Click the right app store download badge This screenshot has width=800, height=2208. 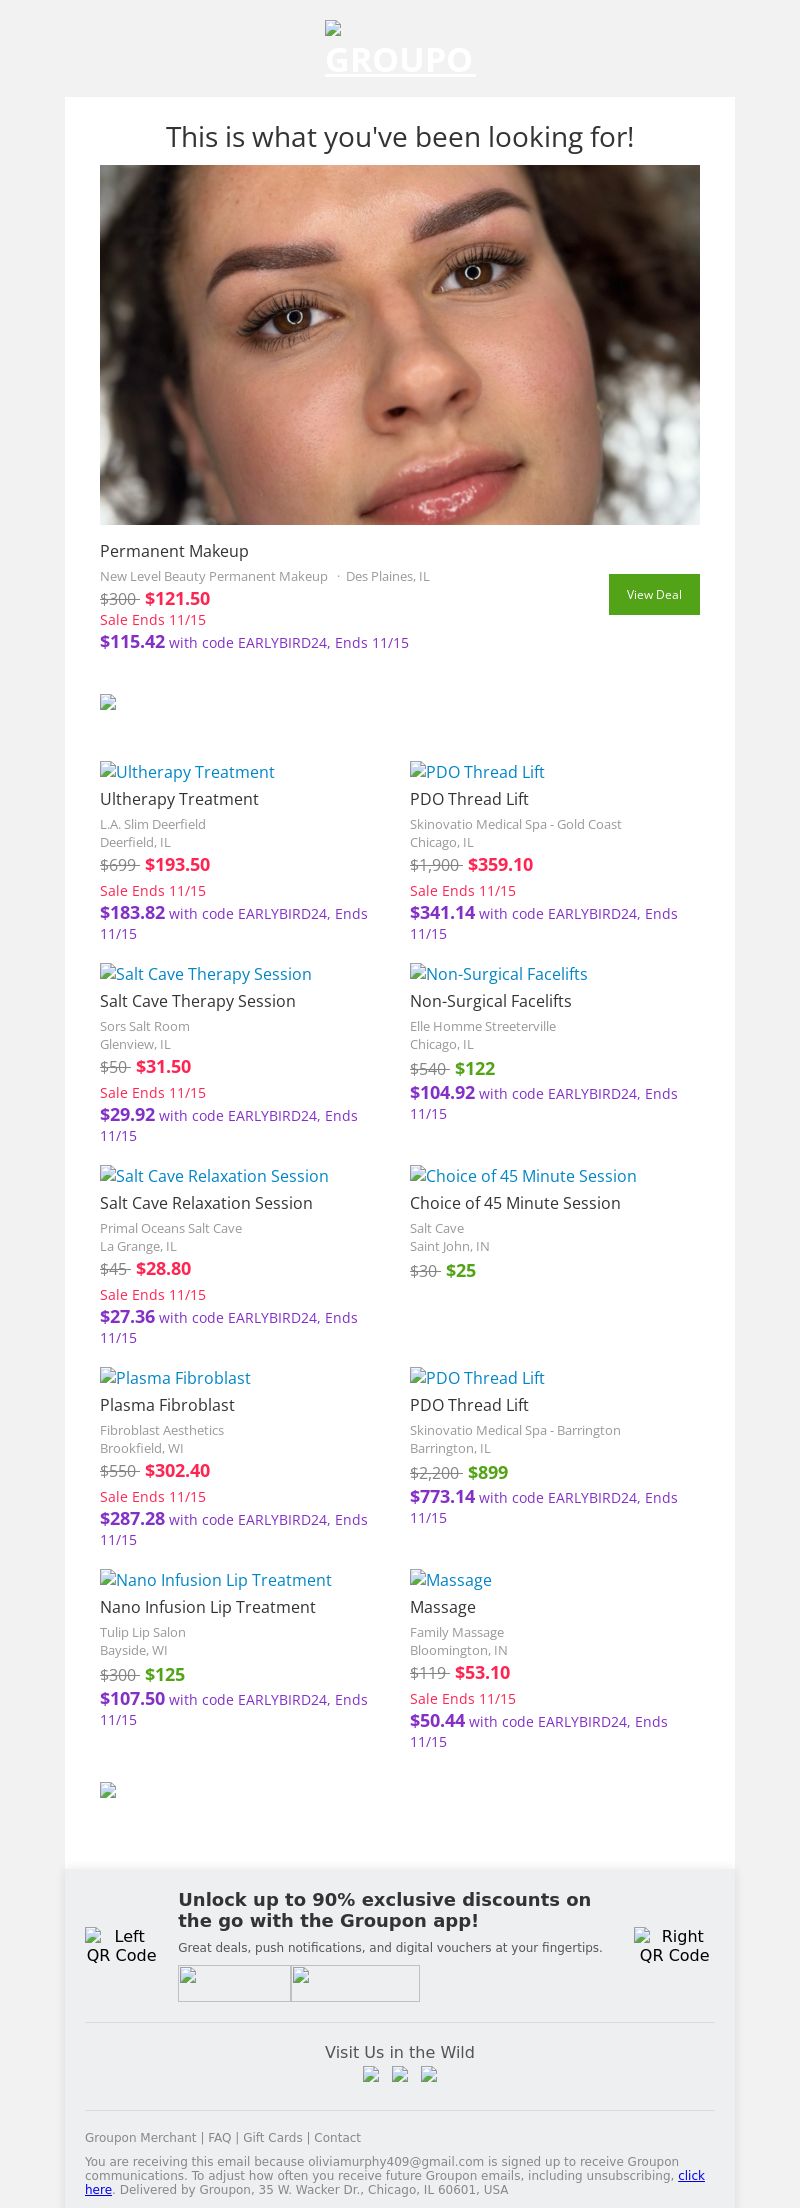[355, 1983]
